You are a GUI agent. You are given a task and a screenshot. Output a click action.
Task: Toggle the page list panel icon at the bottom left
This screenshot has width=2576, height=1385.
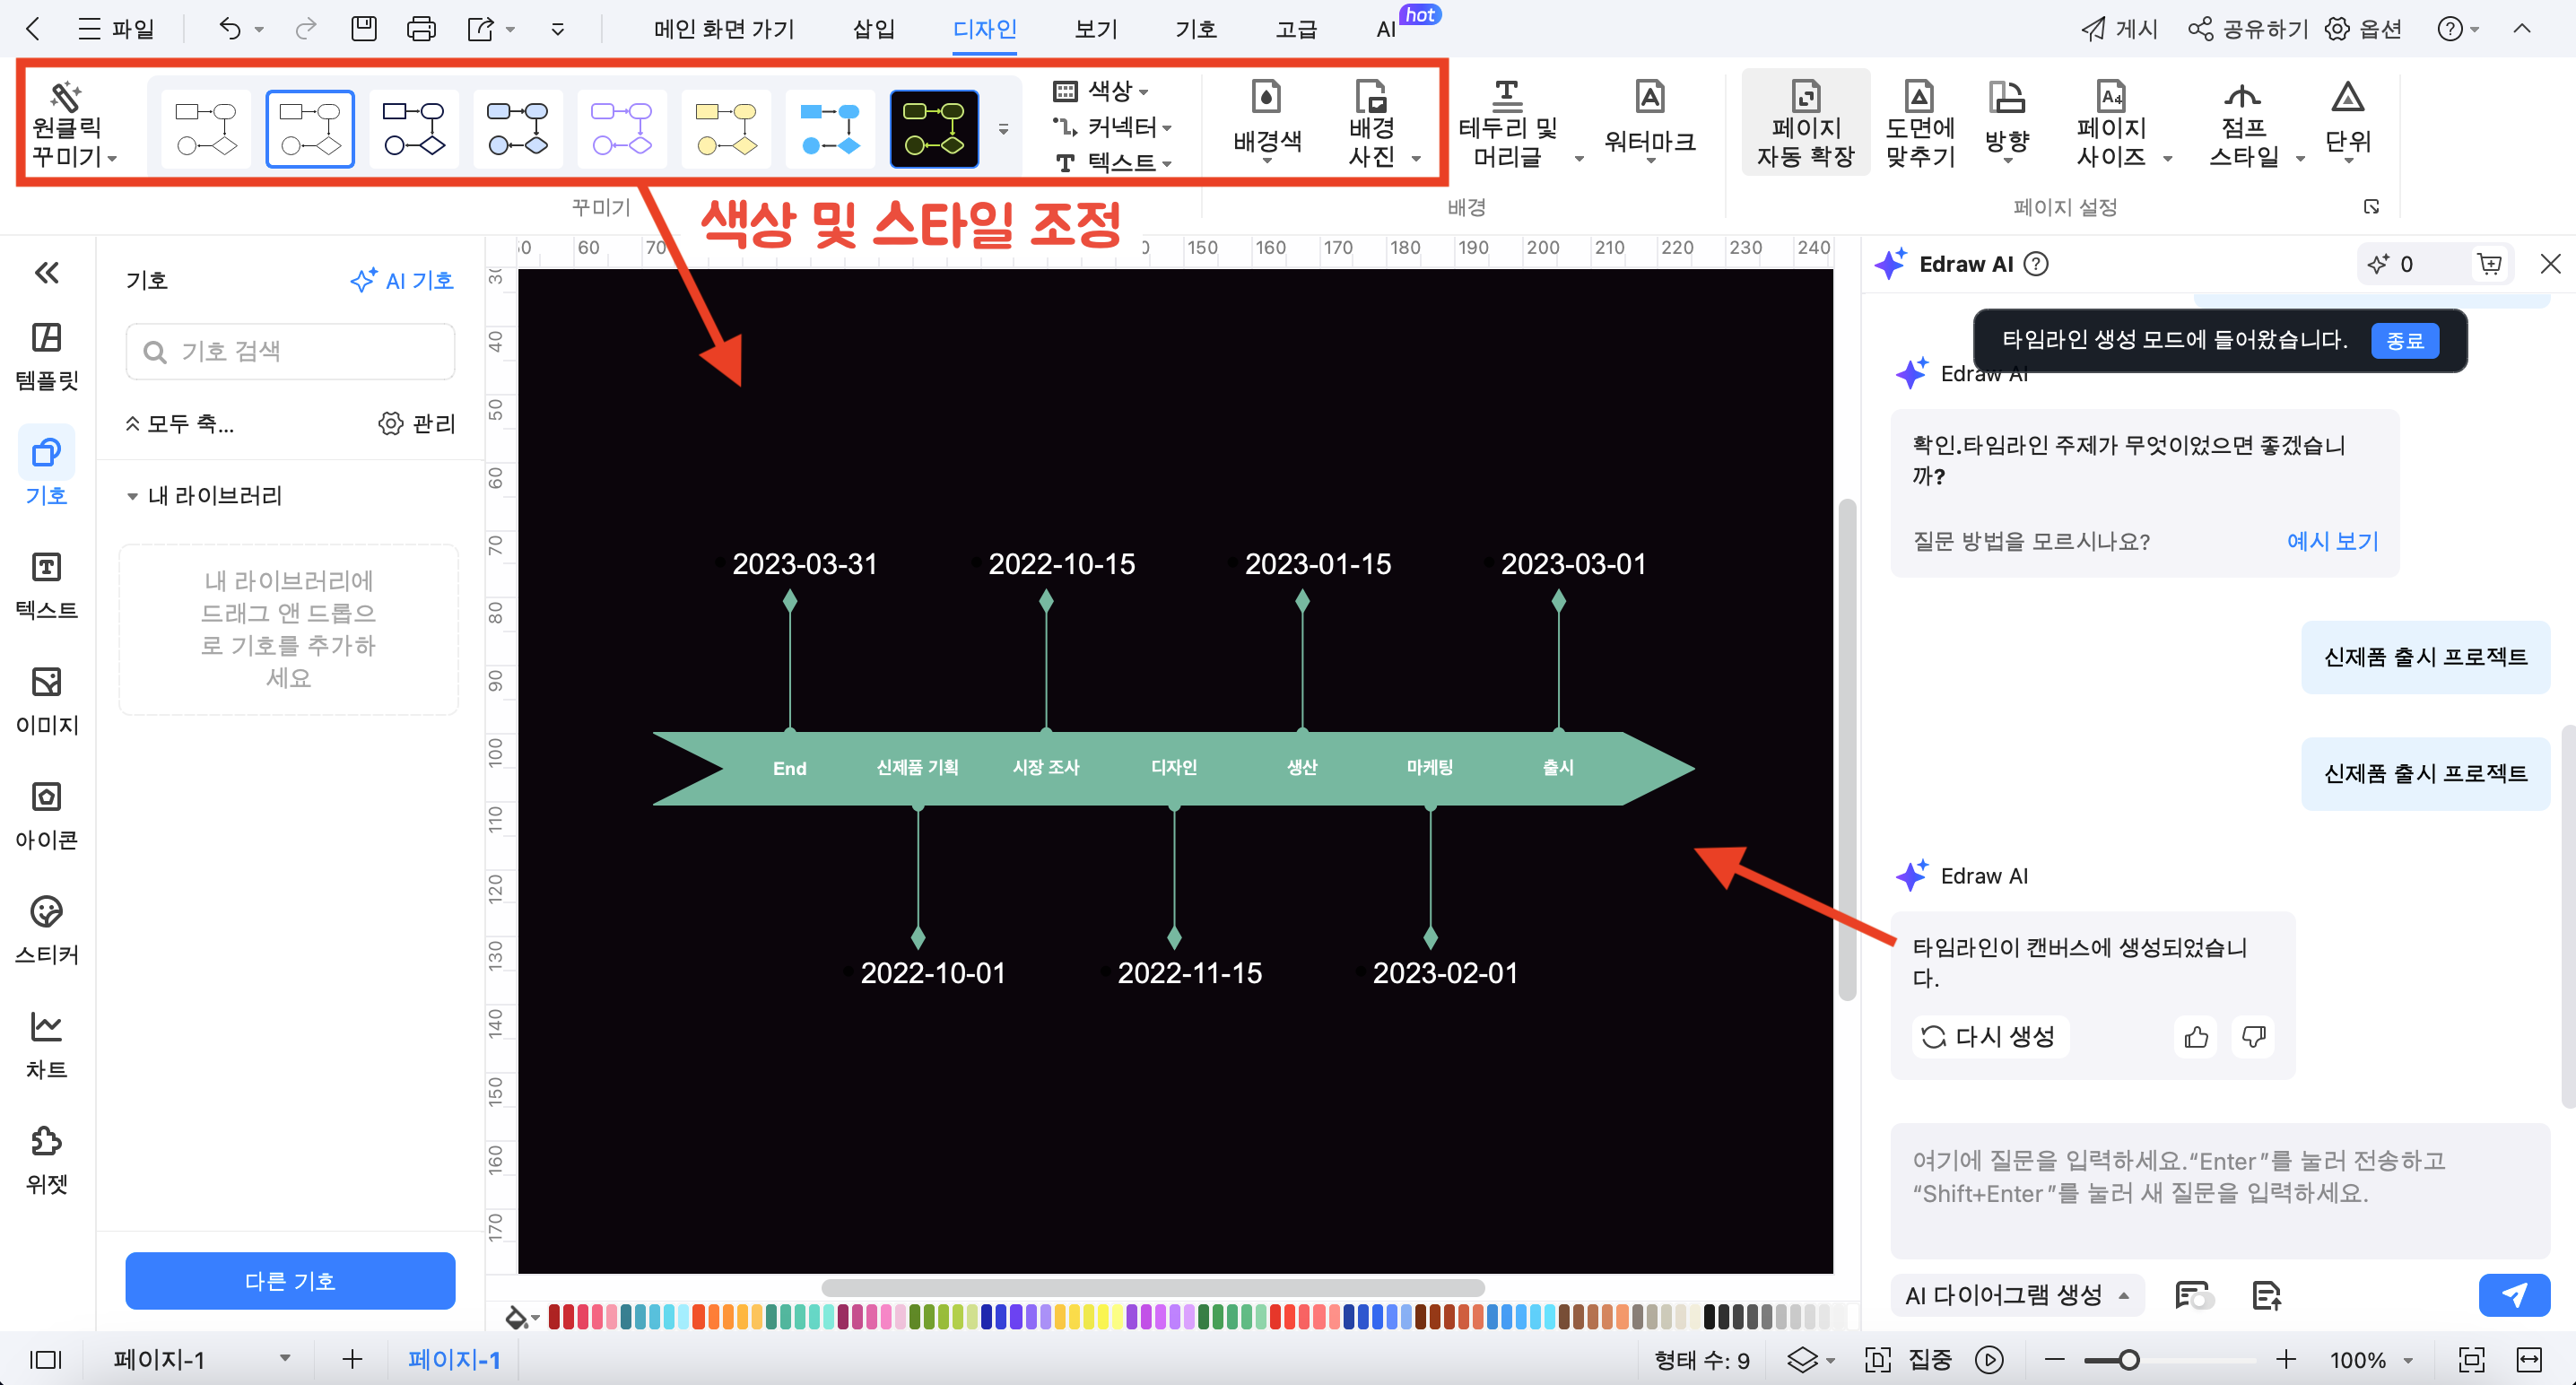[x=45, y=1359]
